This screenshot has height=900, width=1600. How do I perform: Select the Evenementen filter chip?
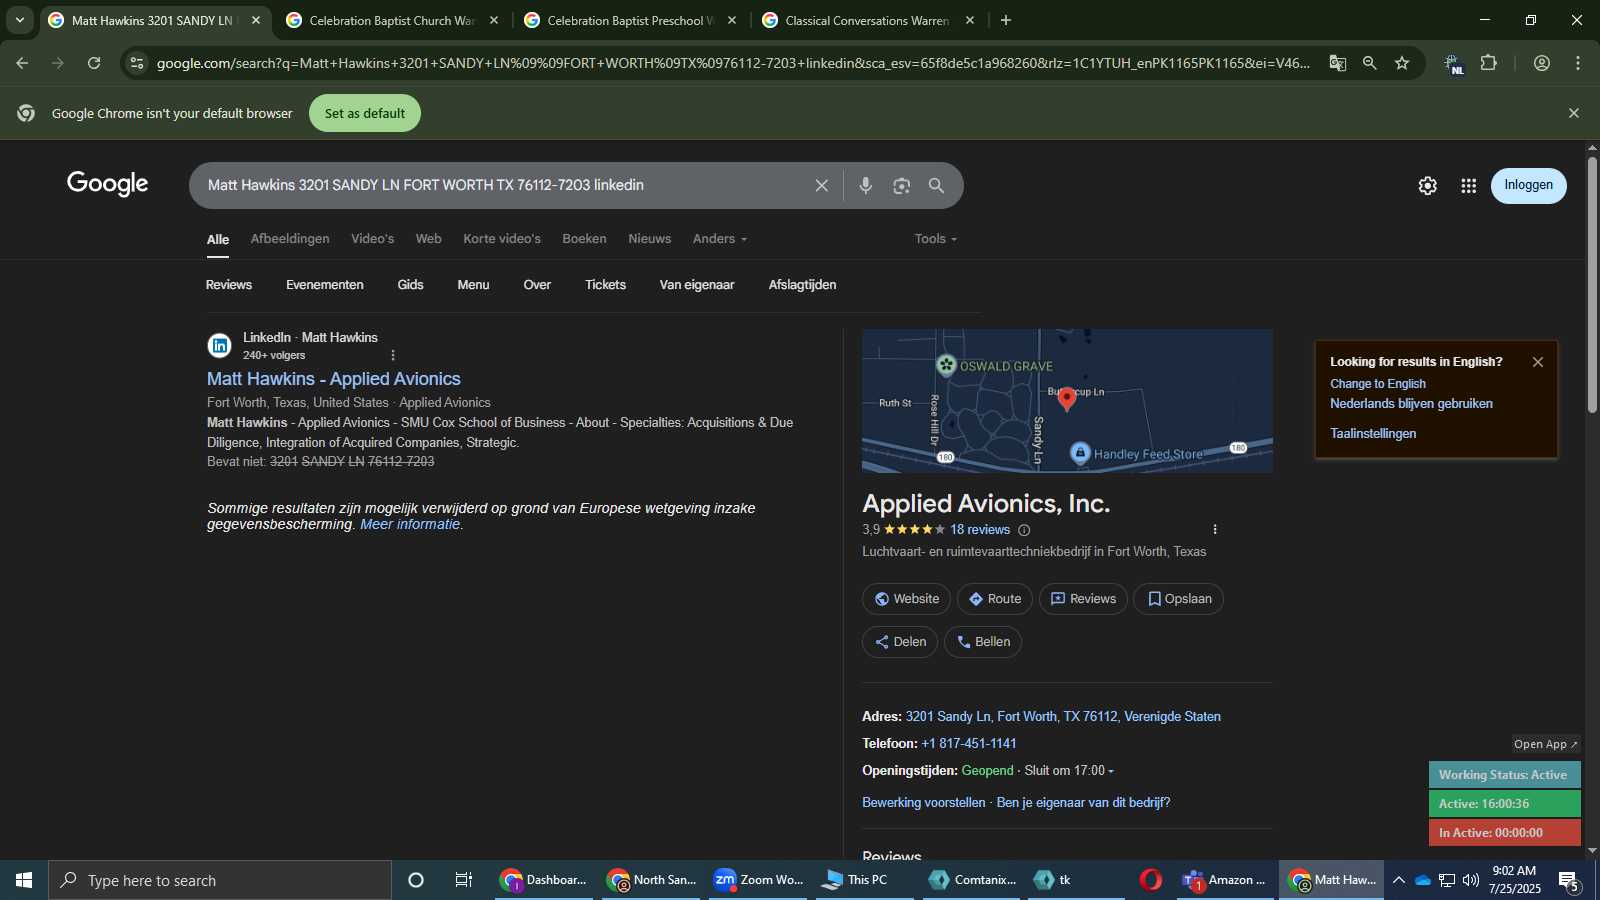pos(325,285)
